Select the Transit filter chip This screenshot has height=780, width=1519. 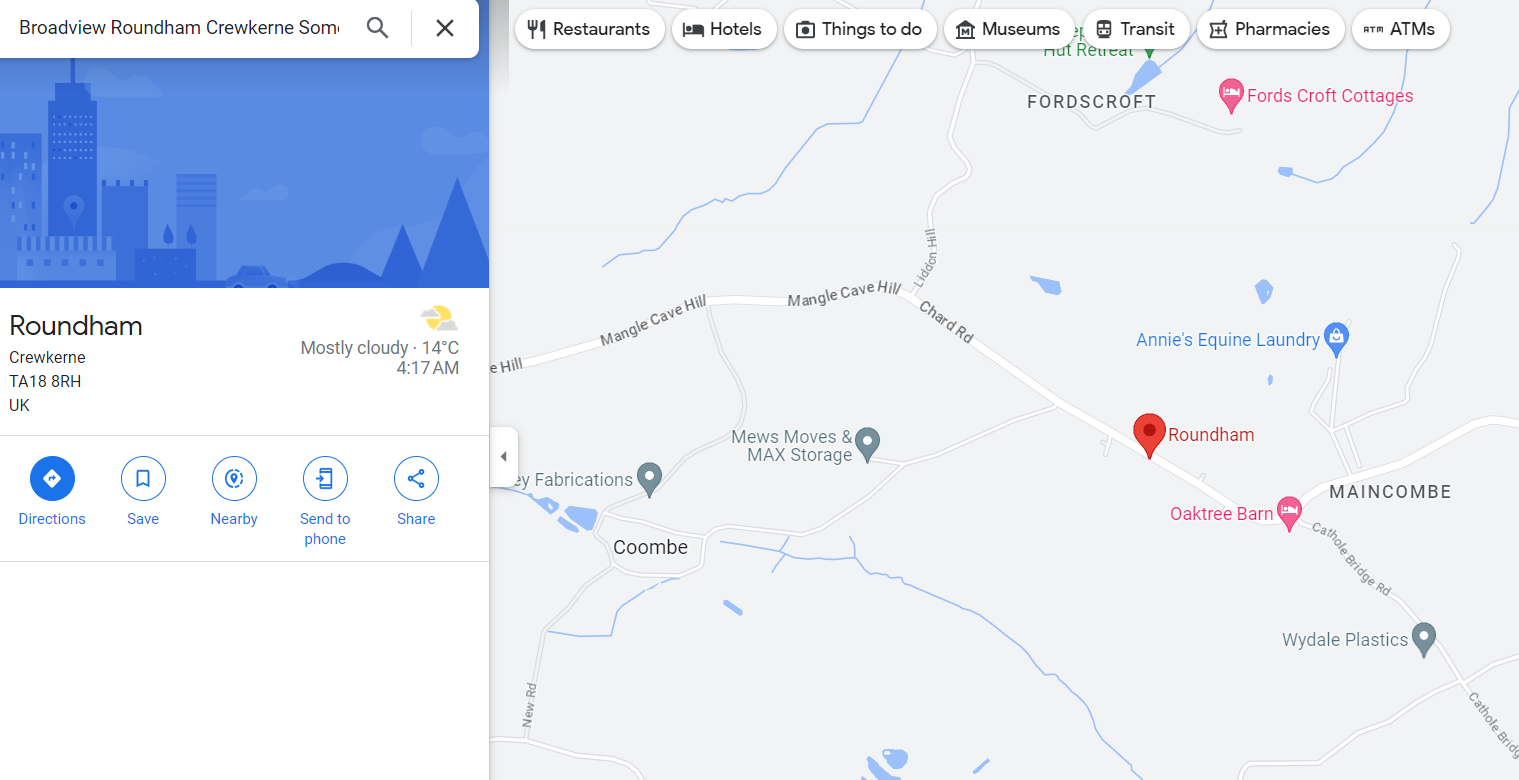1136,29
